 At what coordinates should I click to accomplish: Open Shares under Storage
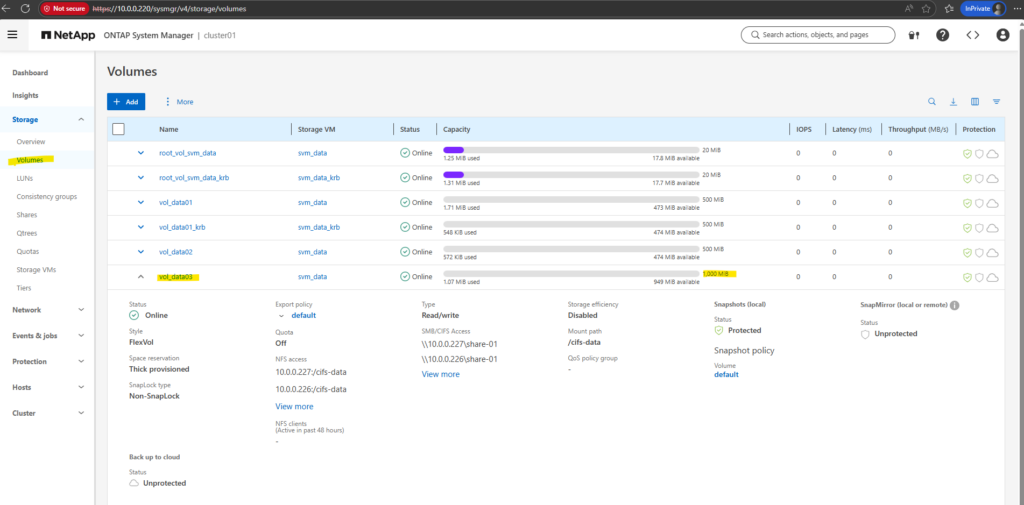click(28, 215)
